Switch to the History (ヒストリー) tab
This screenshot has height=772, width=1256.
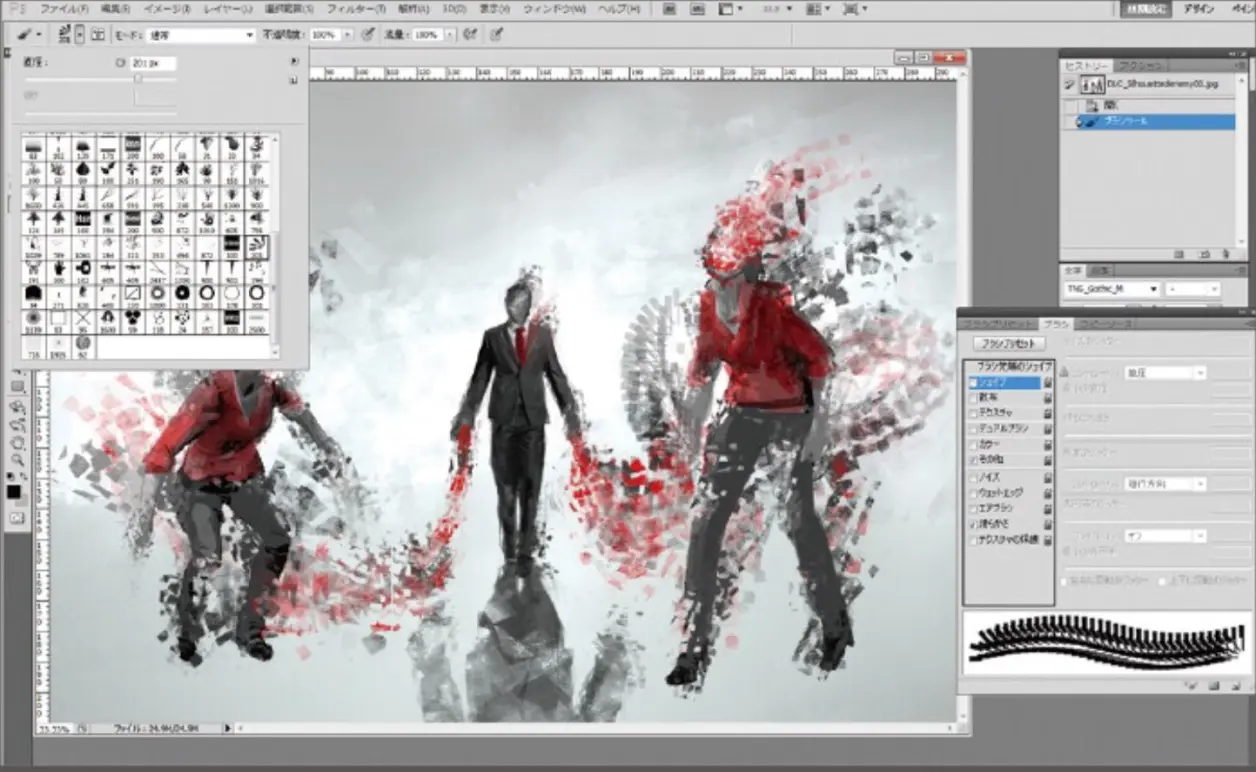tap(1086, 65)
